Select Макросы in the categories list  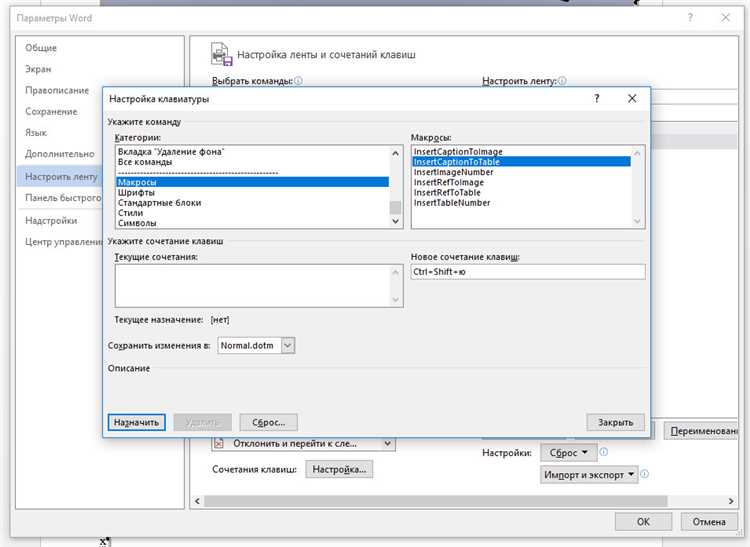253,182
